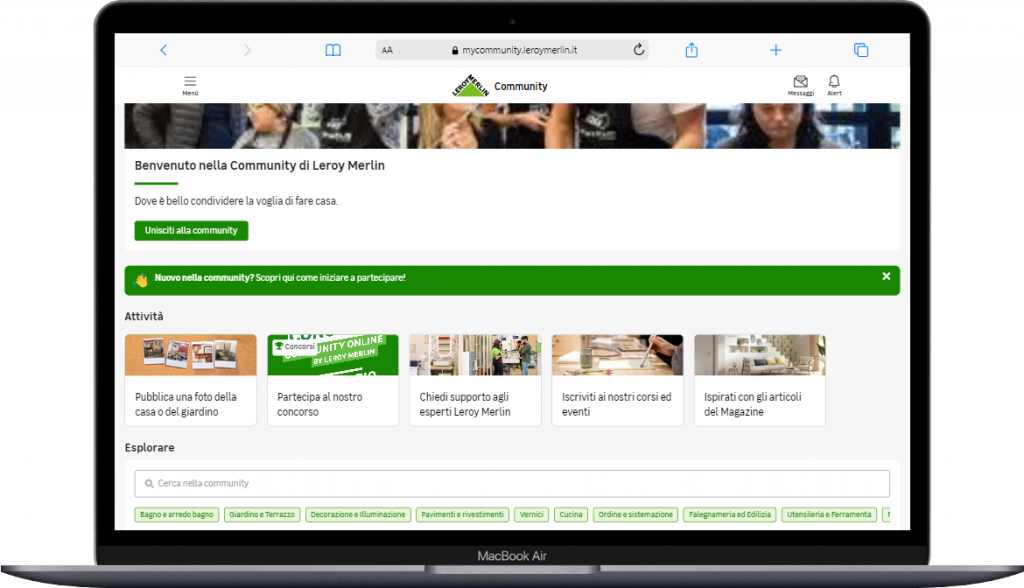Close the green 'Nuovo nella community' banner
1024x588 pixels.
[x=886, y=276]
